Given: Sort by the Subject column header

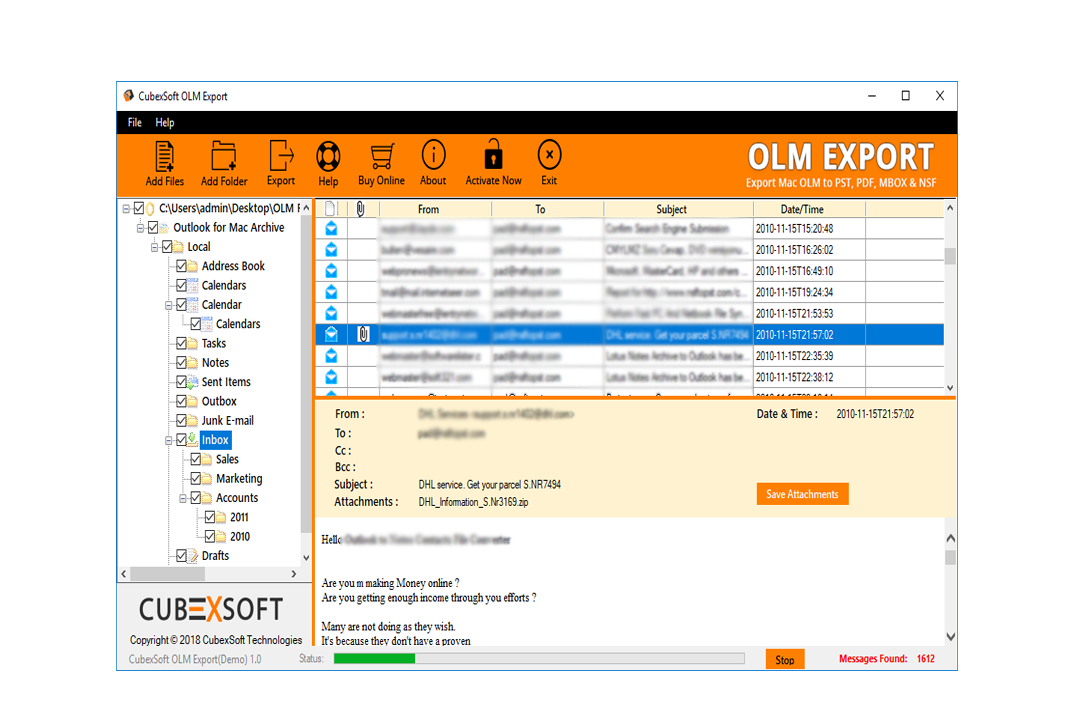Looking at the screenshot, I should click(671, 210).
